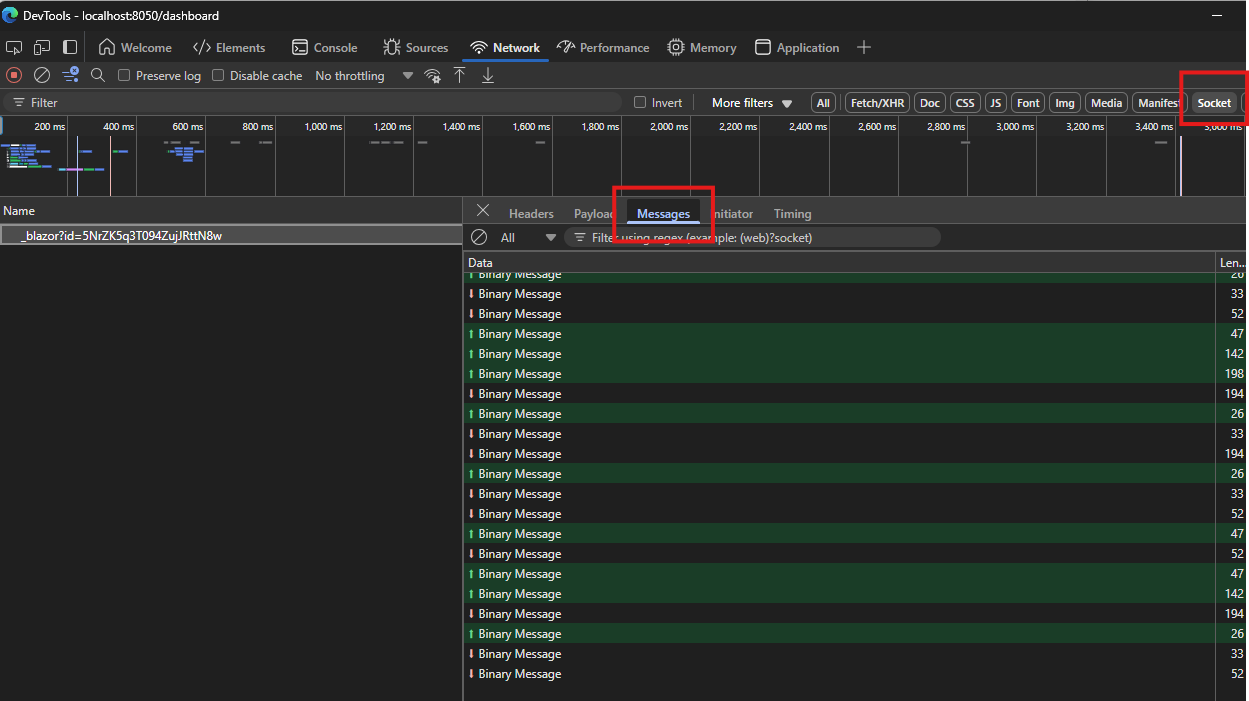Screen dimensions: 1249x701
Task: Select the _blazor WebSocket request row
Action: pyautogui.click(x=121, y=236)
